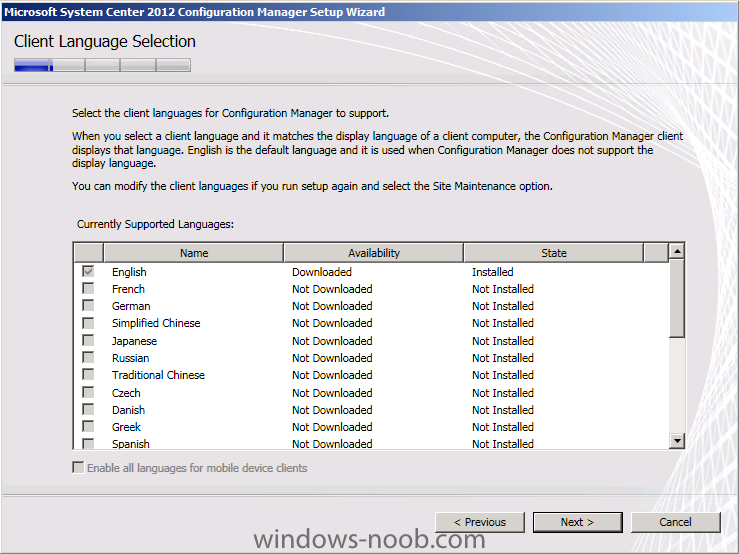Click the language list scrollbar thumb
Image resolution: width=739 pixels, height=554 pixels.
677,298
